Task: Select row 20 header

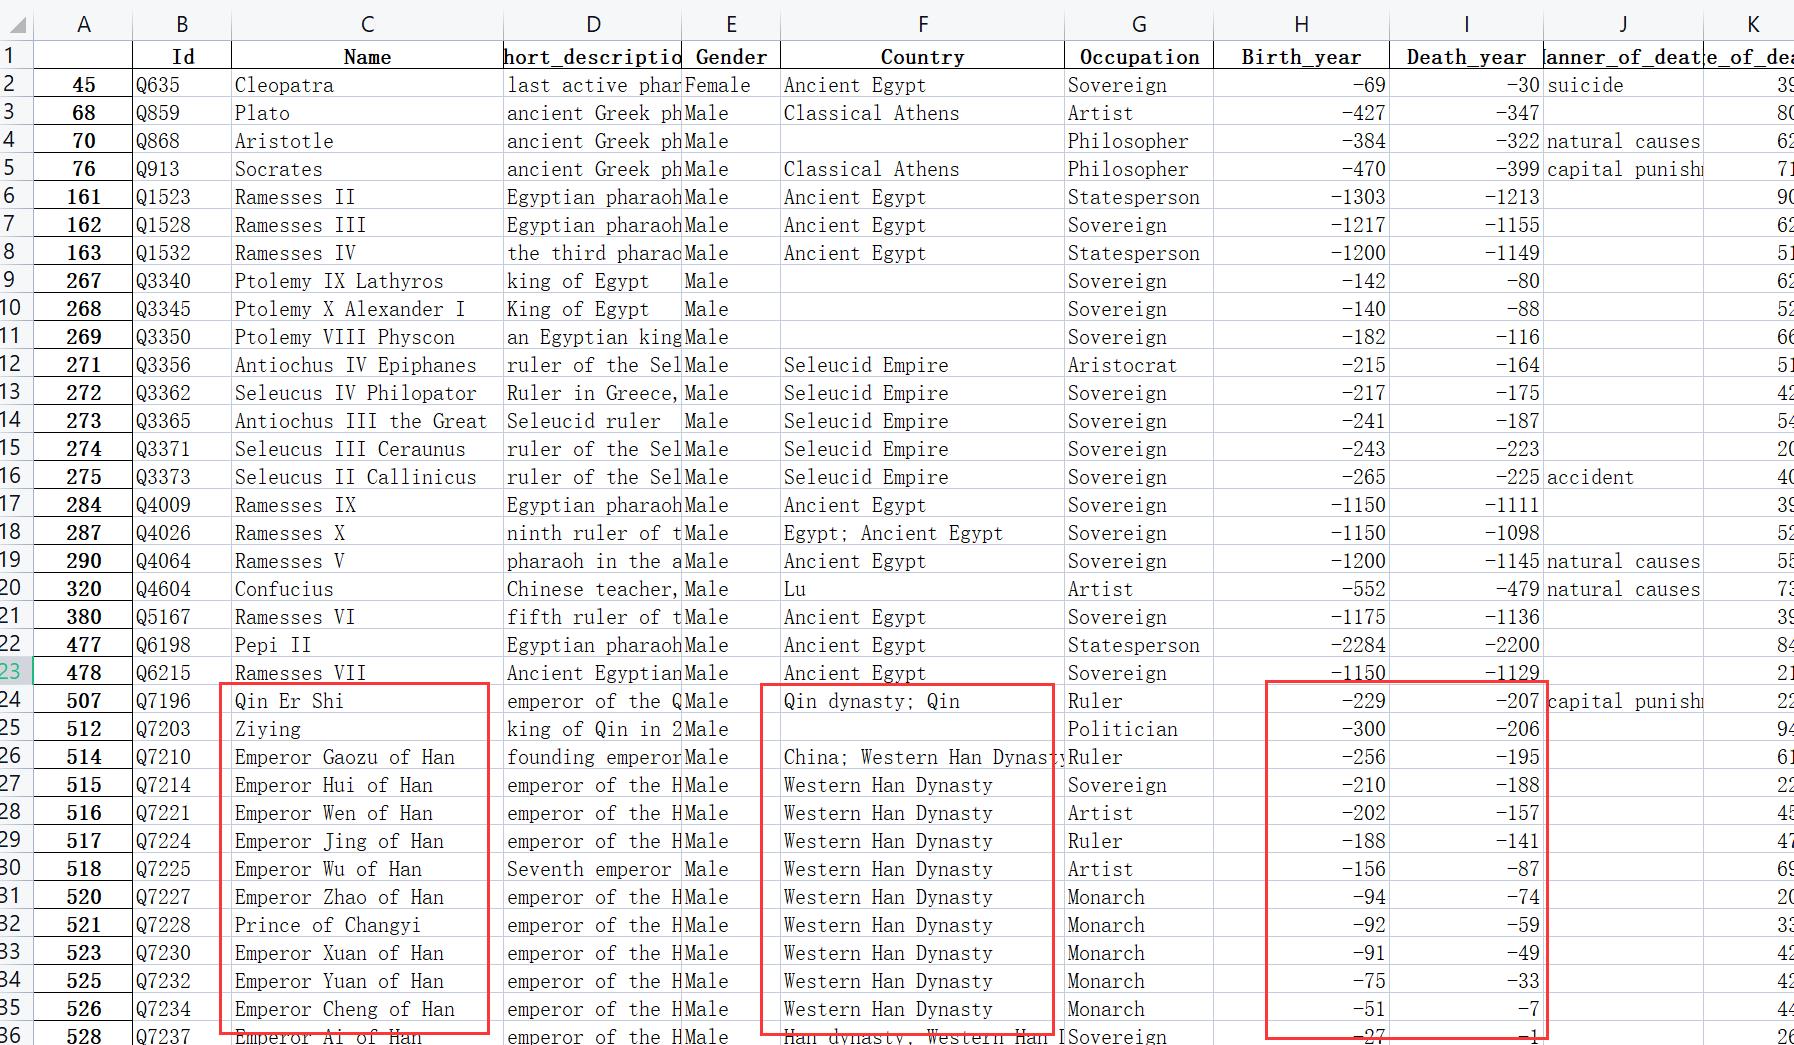Action: tap(16, 587)
